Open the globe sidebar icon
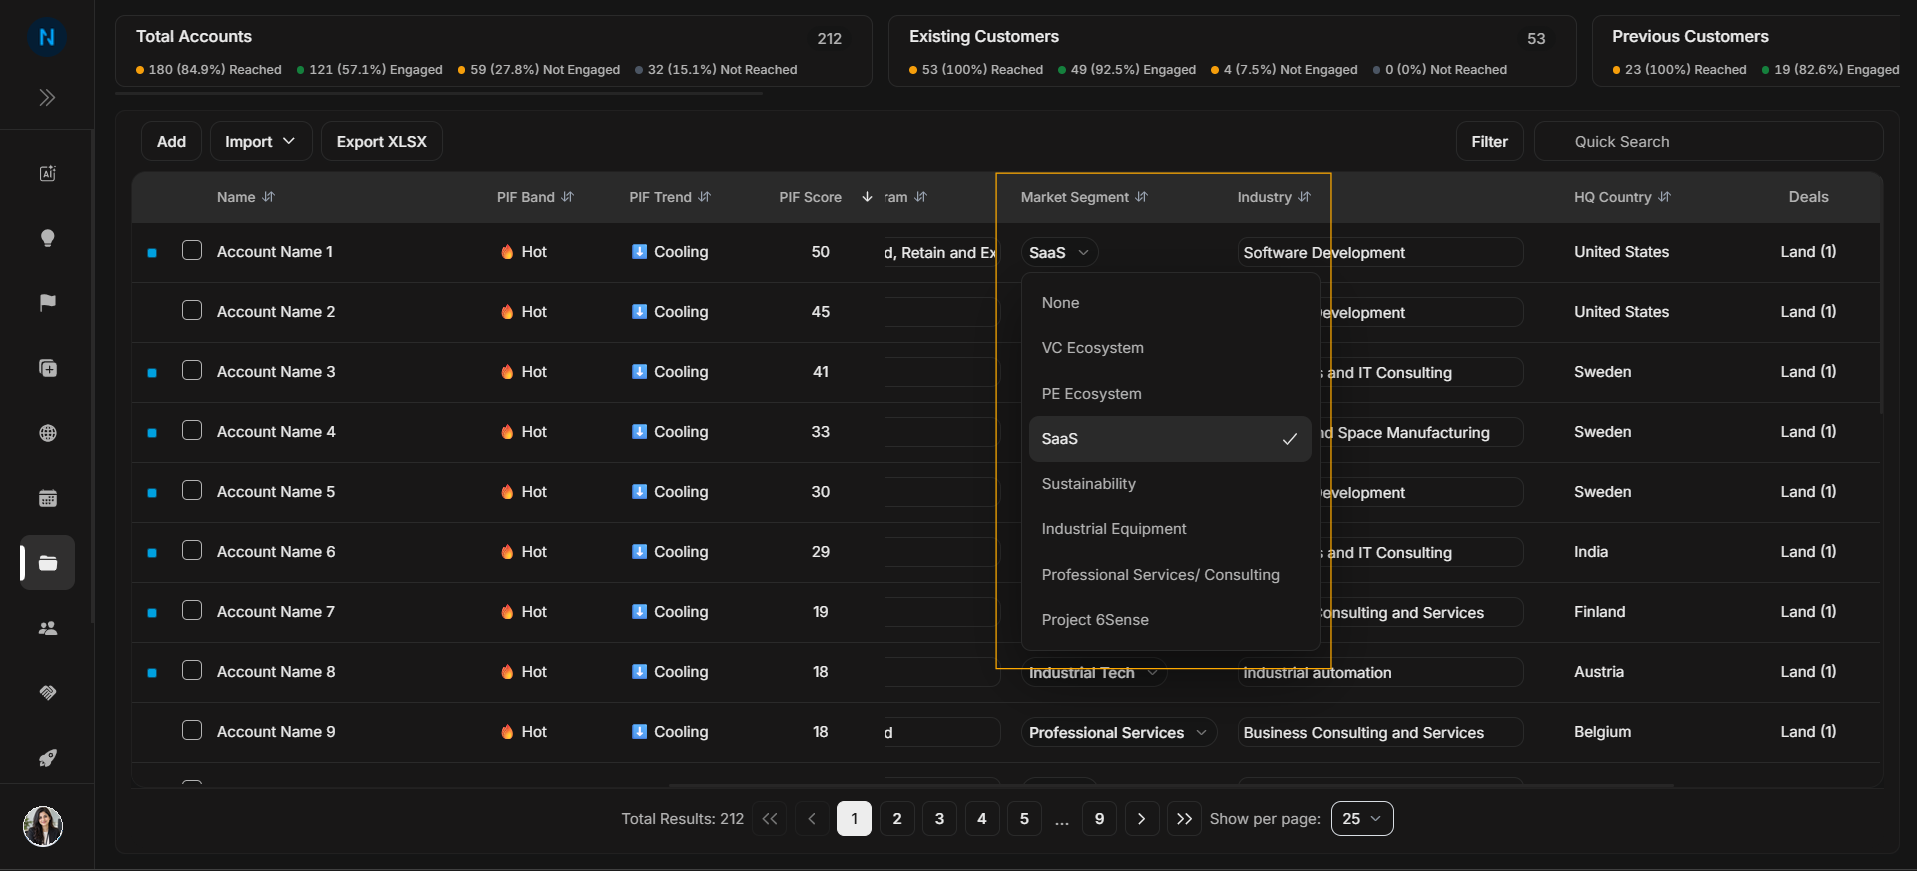Viewport: 1917px width, 871px height. click(x=47, y=433)
